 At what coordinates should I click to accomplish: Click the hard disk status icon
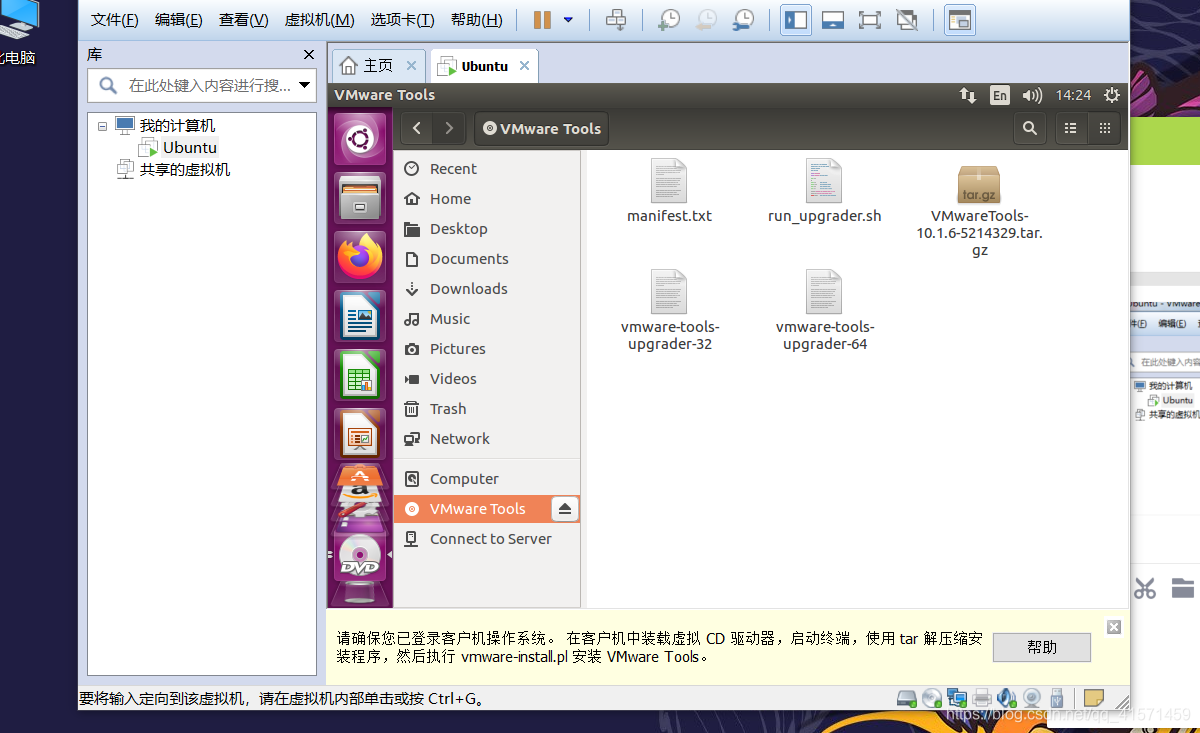907,698
